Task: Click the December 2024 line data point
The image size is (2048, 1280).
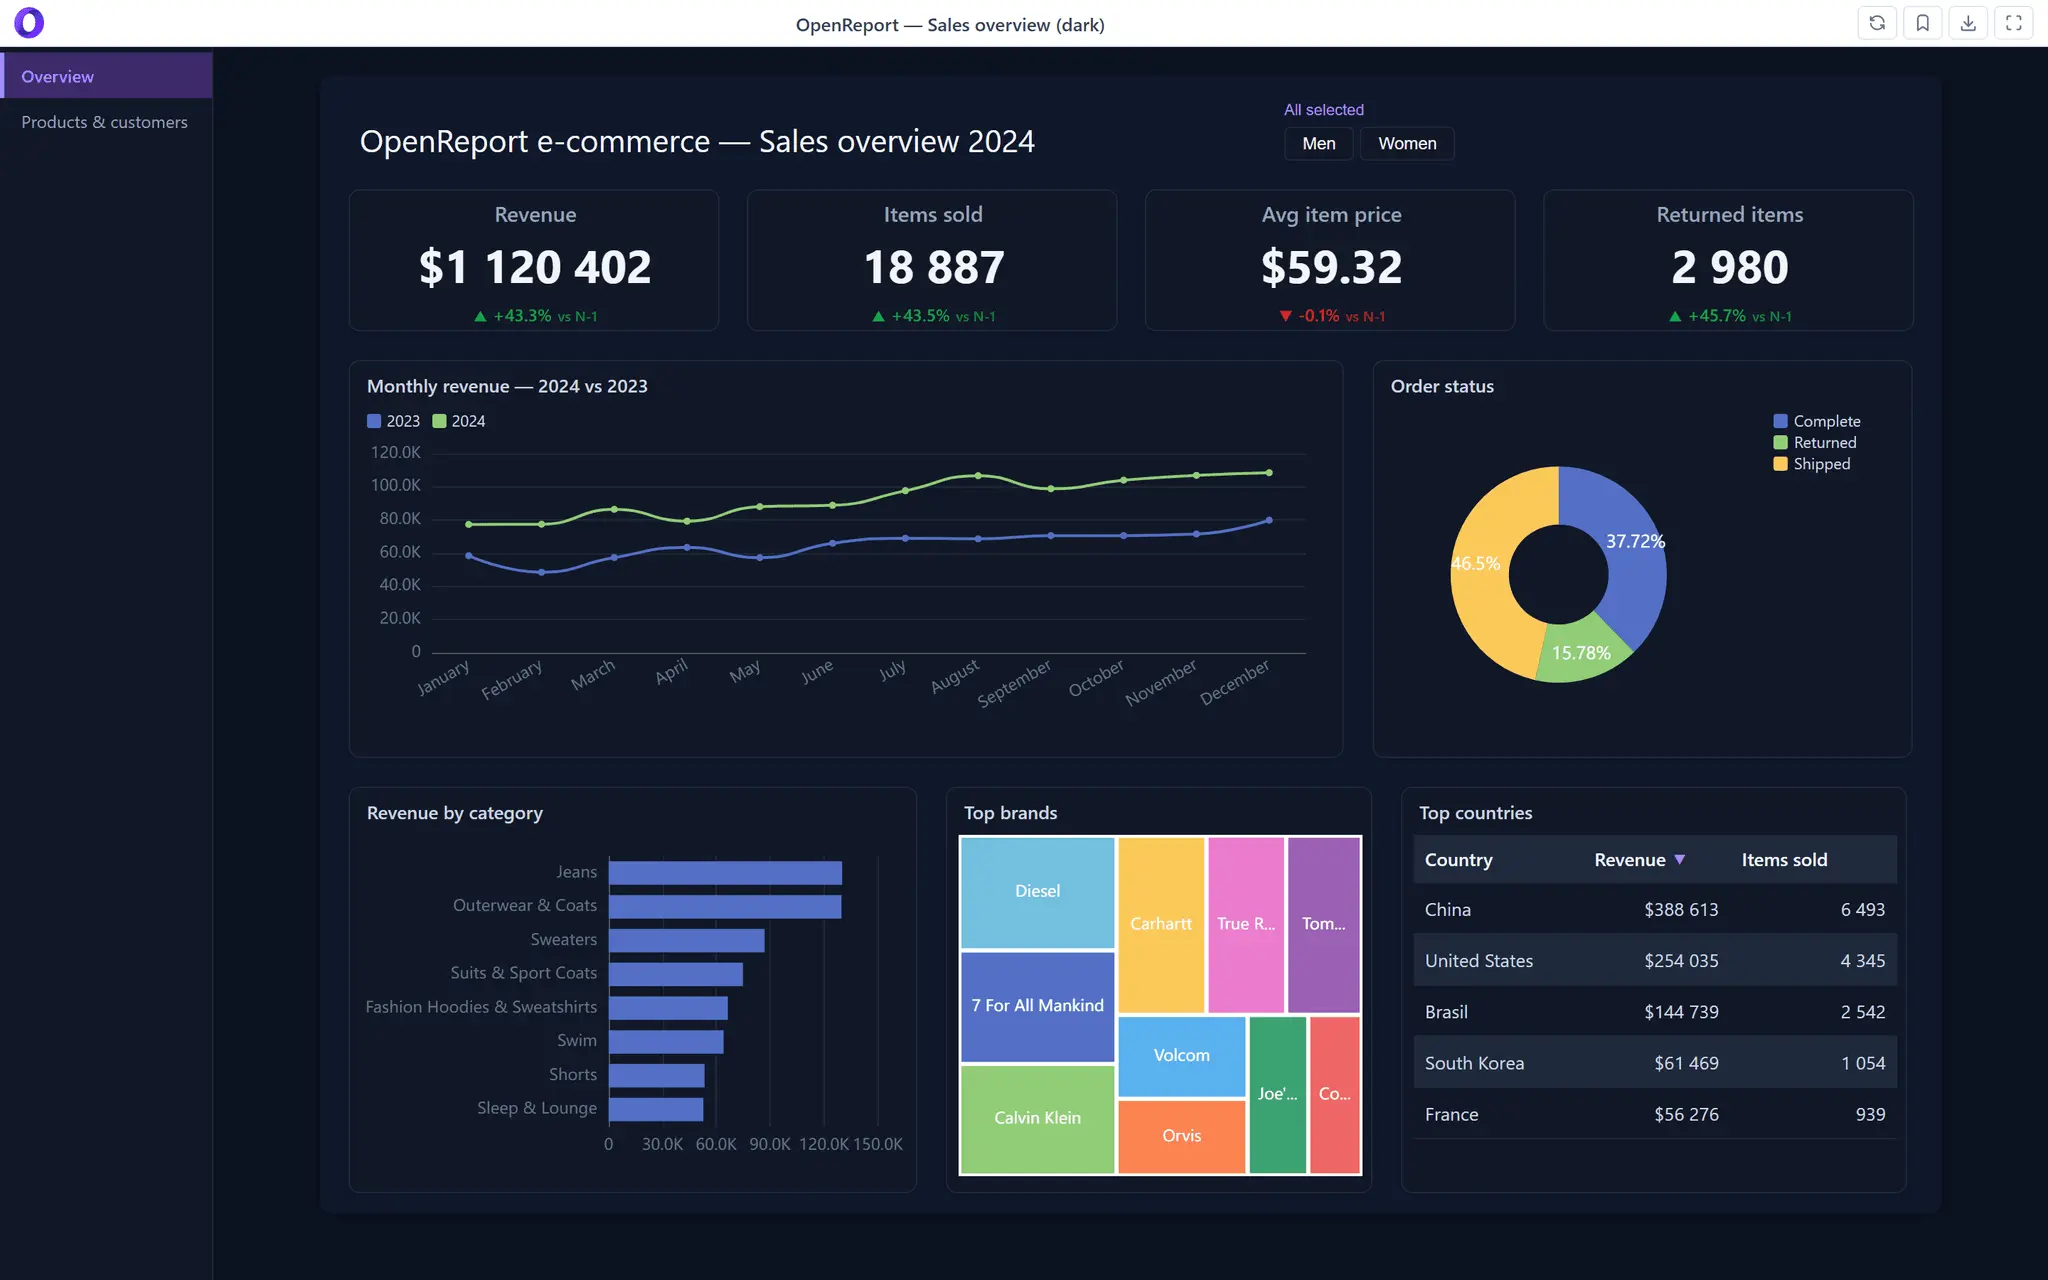Action: pyautogui.click(x=1269, y=472)
